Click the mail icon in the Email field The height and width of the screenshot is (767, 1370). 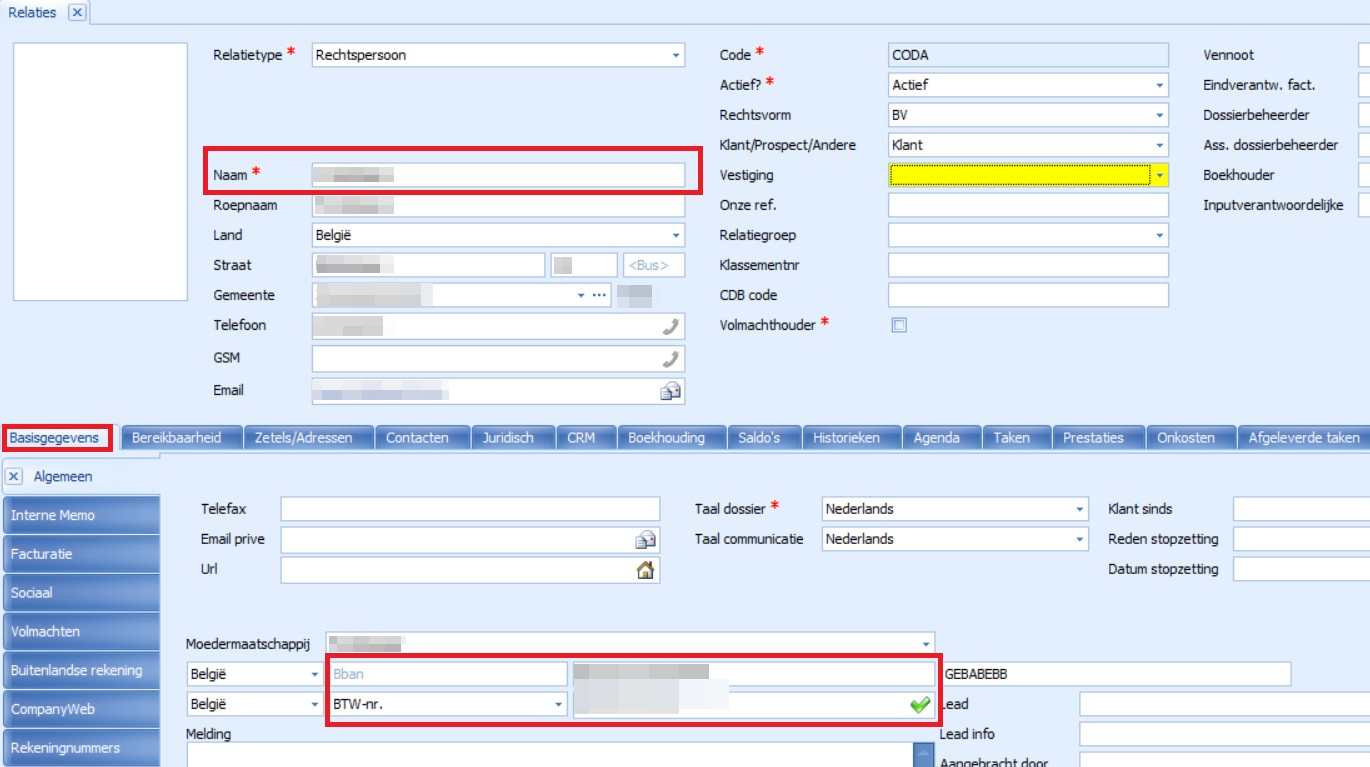671,391
